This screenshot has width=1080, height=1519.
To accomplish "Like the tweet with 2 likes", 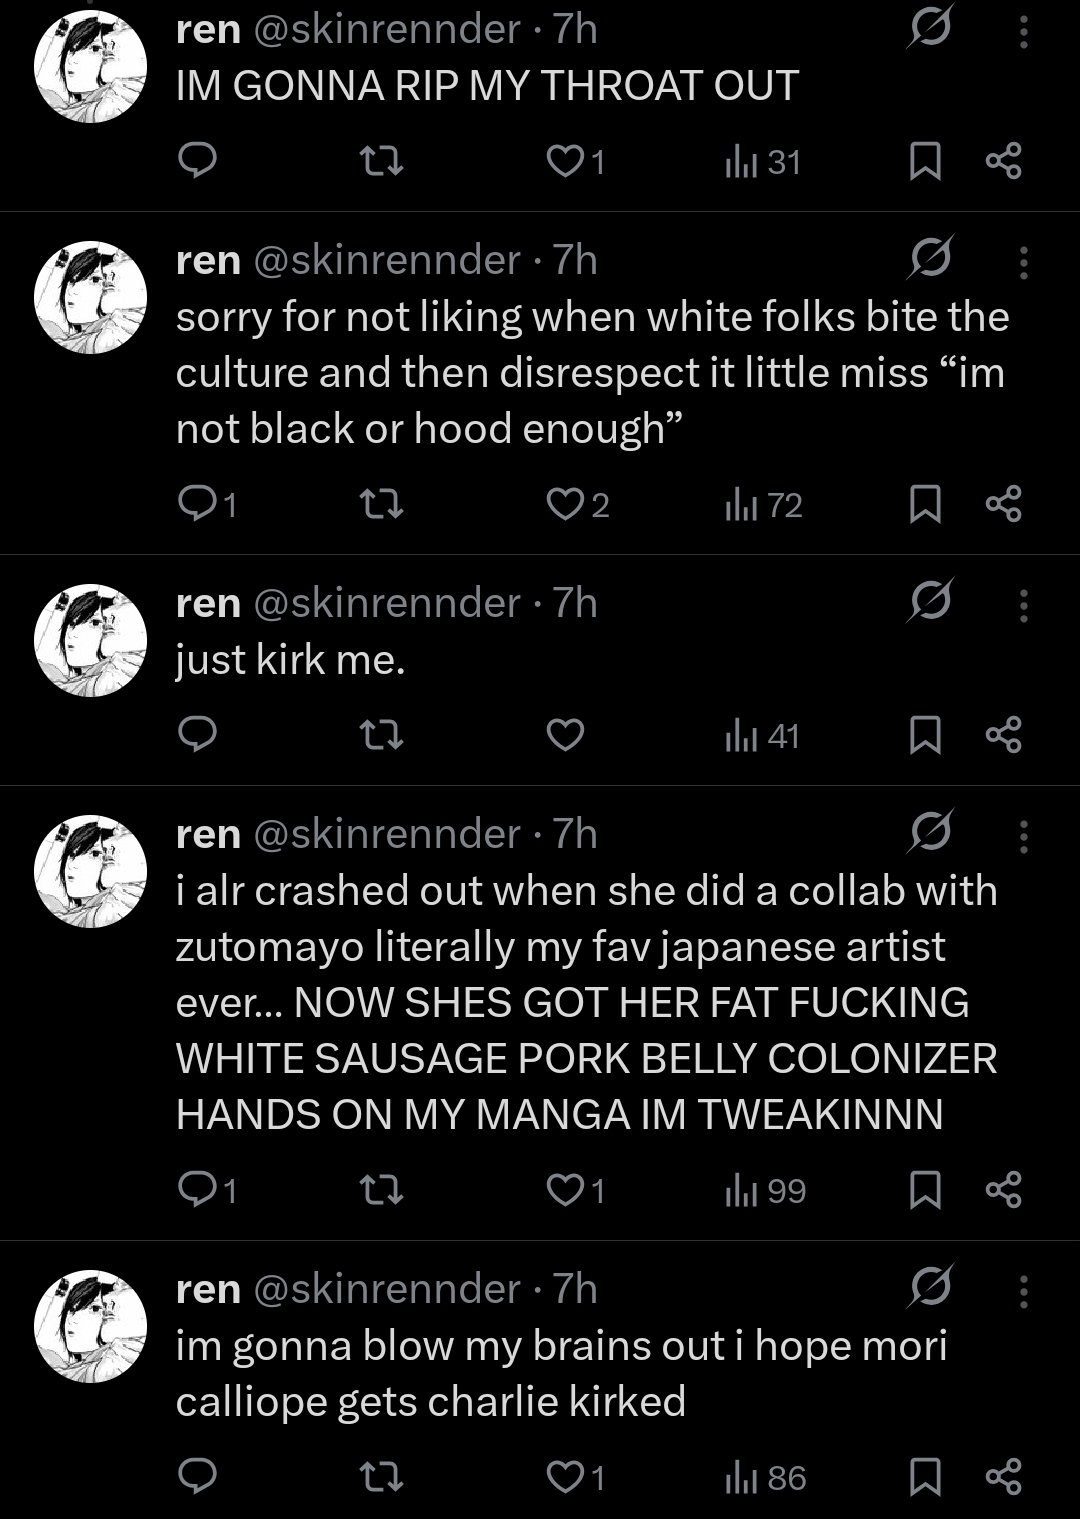I will coord(565,505).
